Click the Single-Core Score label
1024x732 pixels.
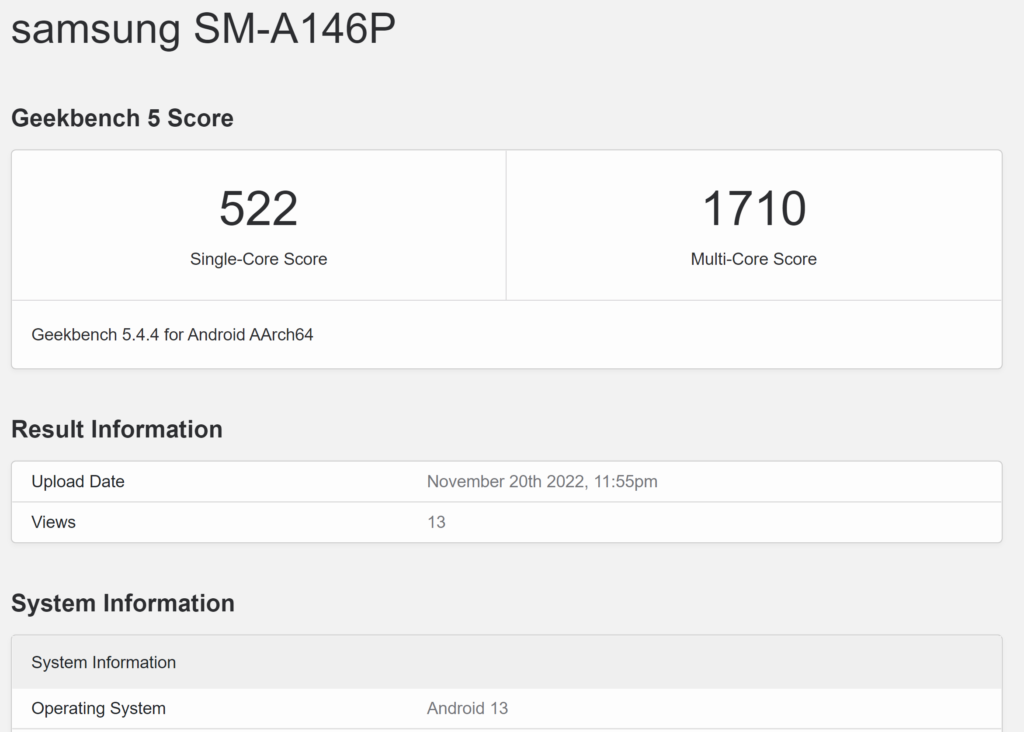258,259
